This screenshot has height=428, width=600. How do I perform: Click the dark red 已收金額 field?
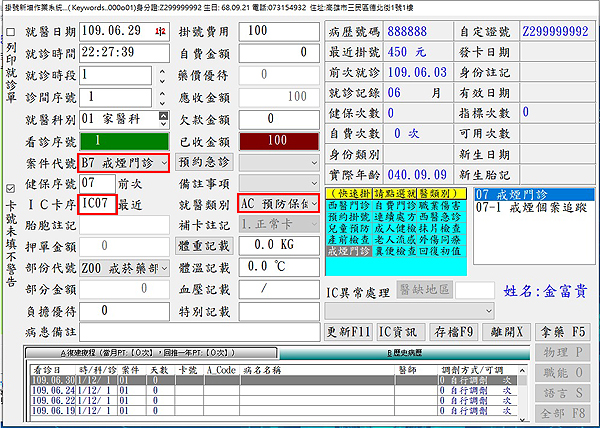point(277,141)
